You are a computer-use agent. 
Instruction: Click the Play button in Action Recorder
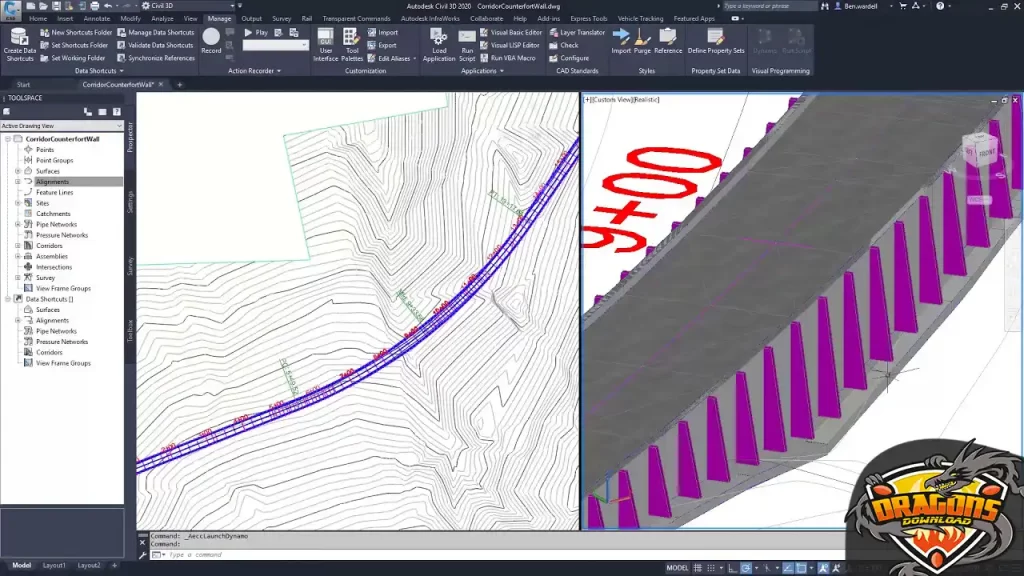(x=251, y=31)
